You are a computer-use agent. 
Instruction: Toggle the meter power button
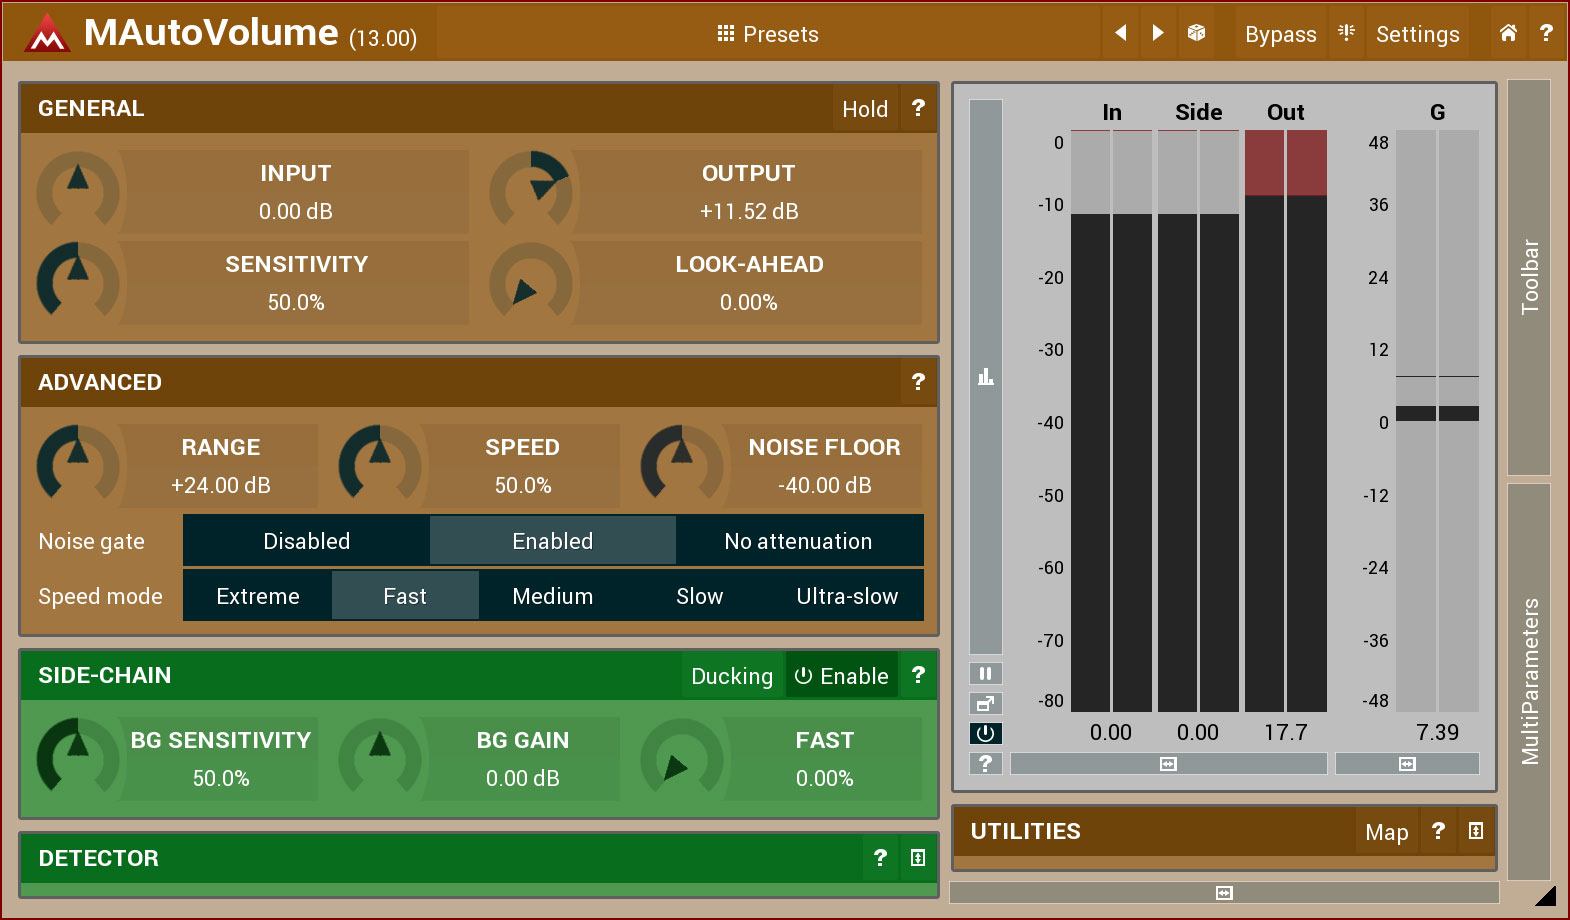985,733
